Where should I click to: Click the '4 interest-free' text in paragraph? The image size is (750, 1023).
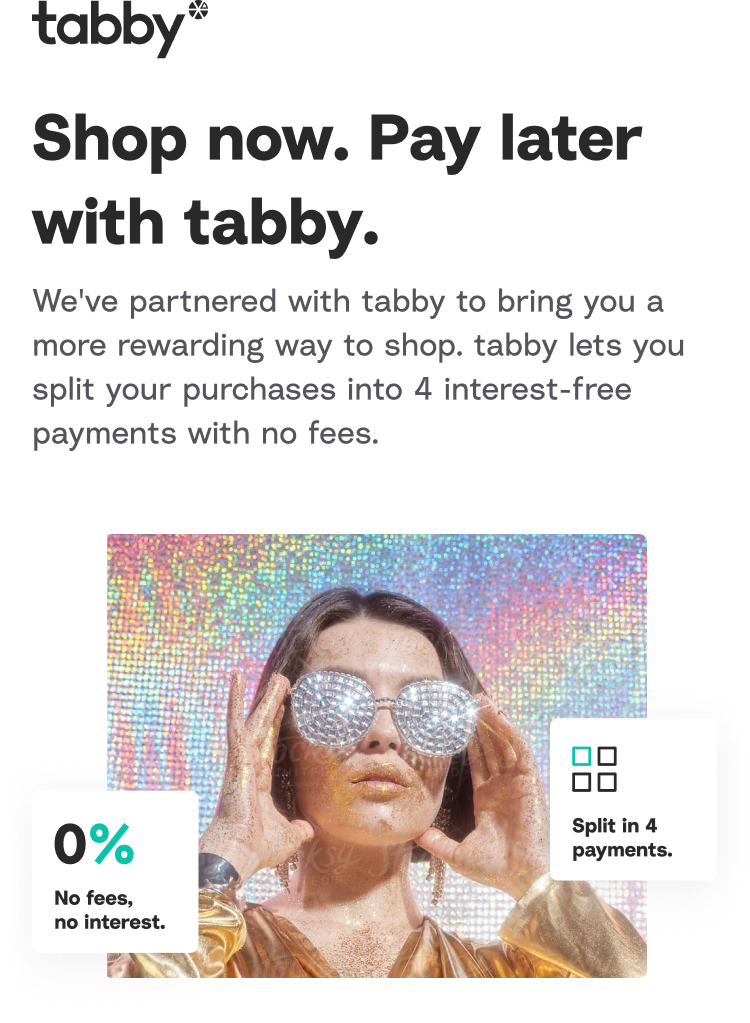(523, 389)
